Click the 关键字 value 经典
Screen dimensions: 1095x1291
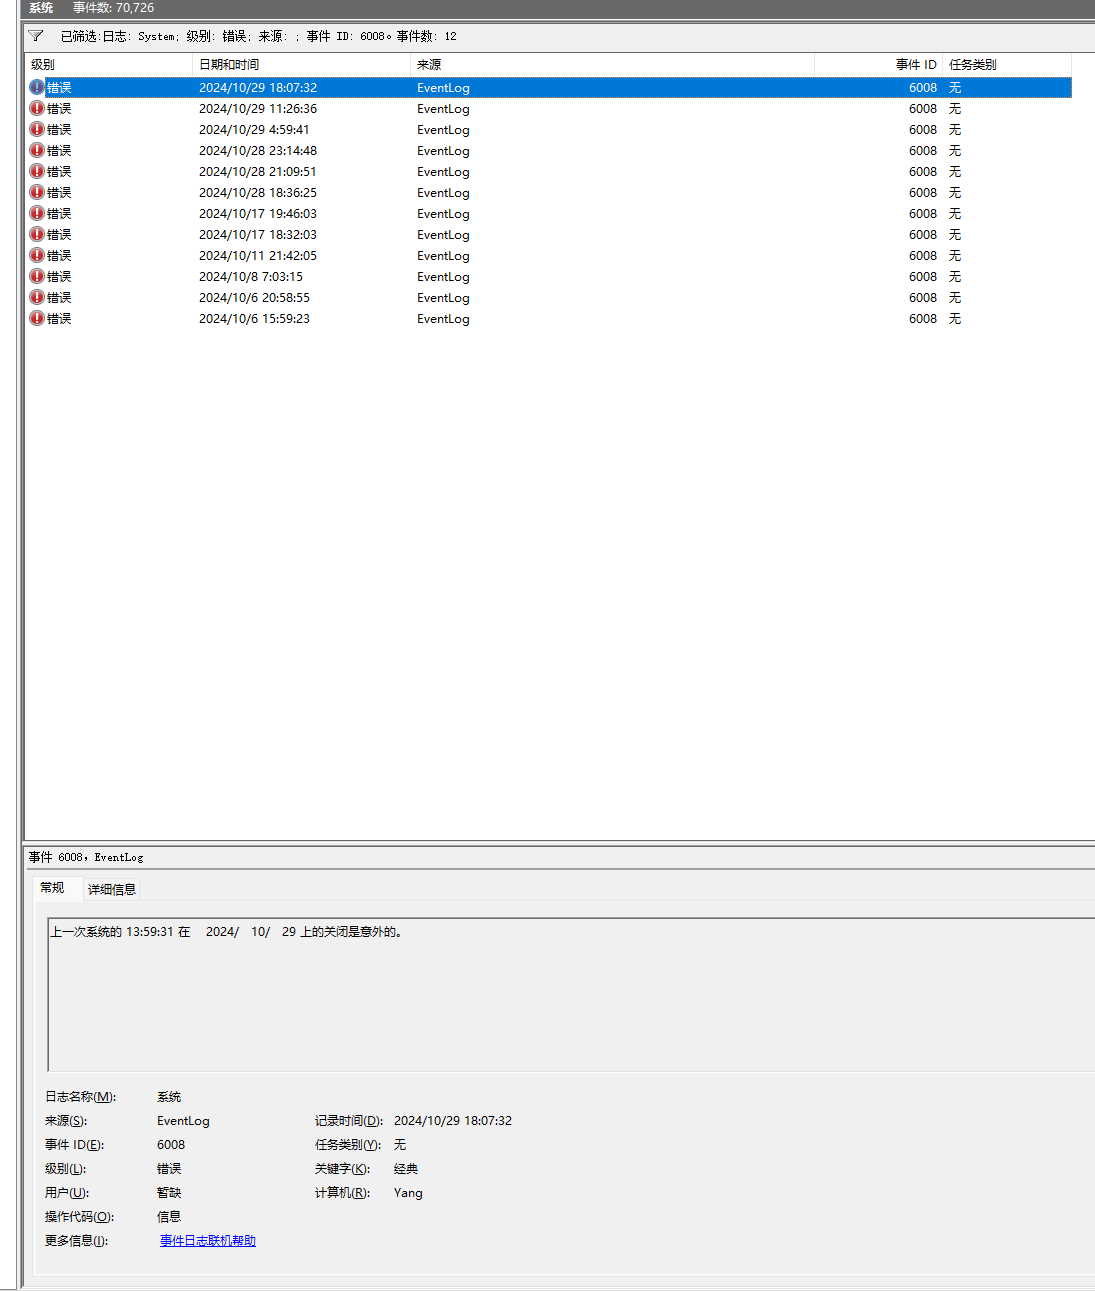pos(406,1169)
